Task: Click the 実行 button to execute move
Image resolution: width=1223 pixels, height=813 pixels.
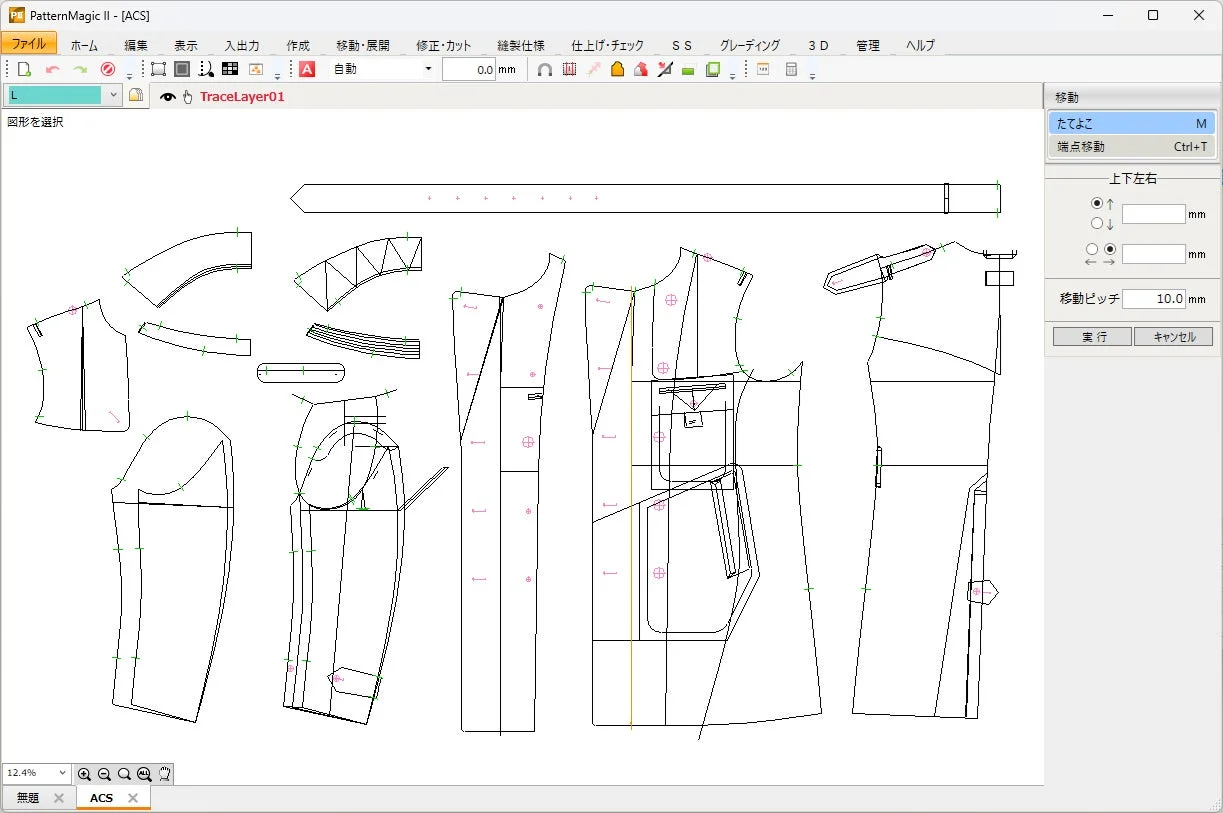Action: tap(1091, 336)
